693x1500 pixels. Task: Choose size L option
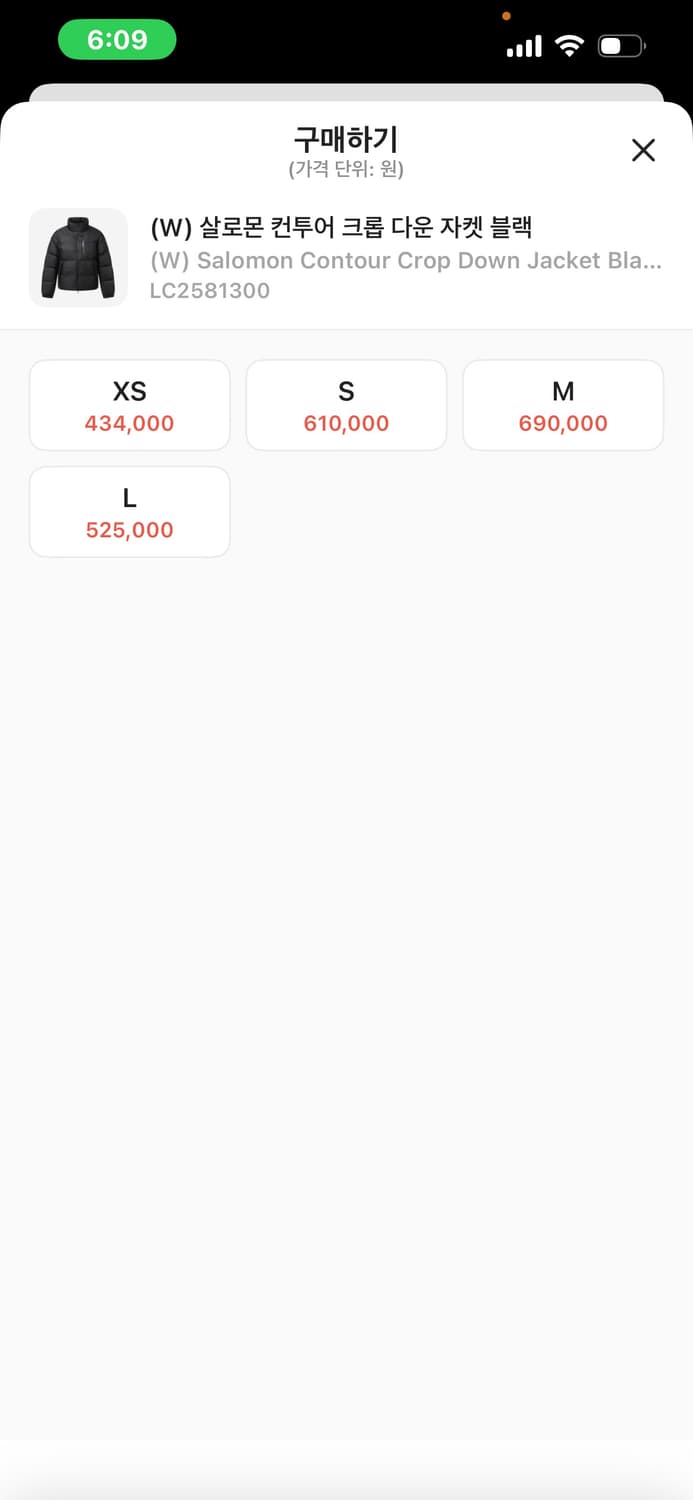coord(130,499)
